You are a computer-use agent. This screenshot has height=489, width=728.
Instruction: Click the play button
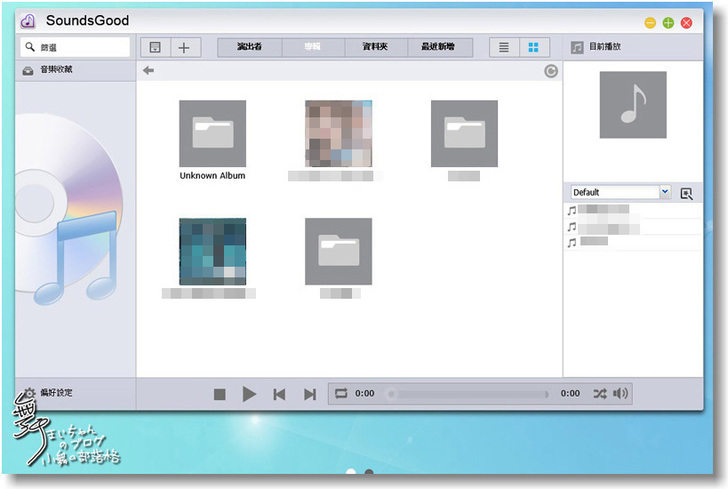249,394
